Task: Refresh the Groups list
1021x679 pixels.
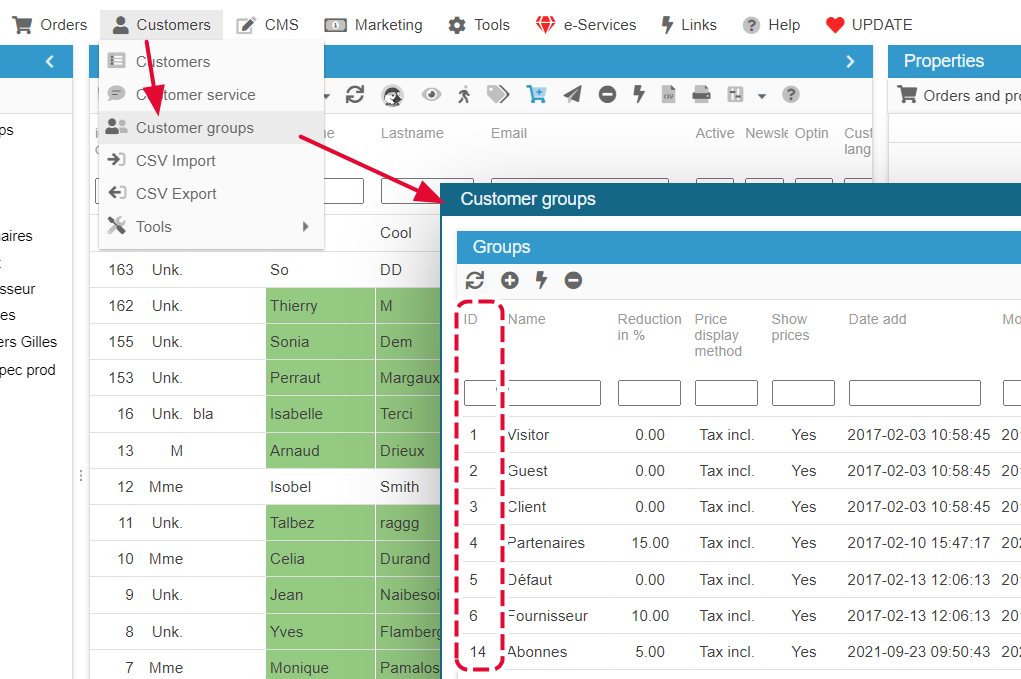Action: (475, 281)
